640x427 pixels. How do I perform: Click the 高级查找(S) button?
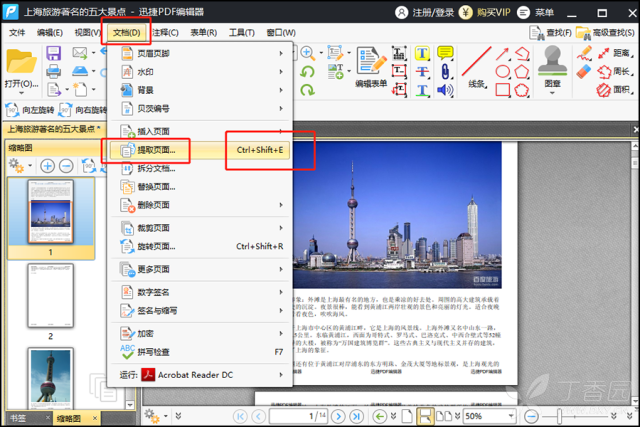604,33
